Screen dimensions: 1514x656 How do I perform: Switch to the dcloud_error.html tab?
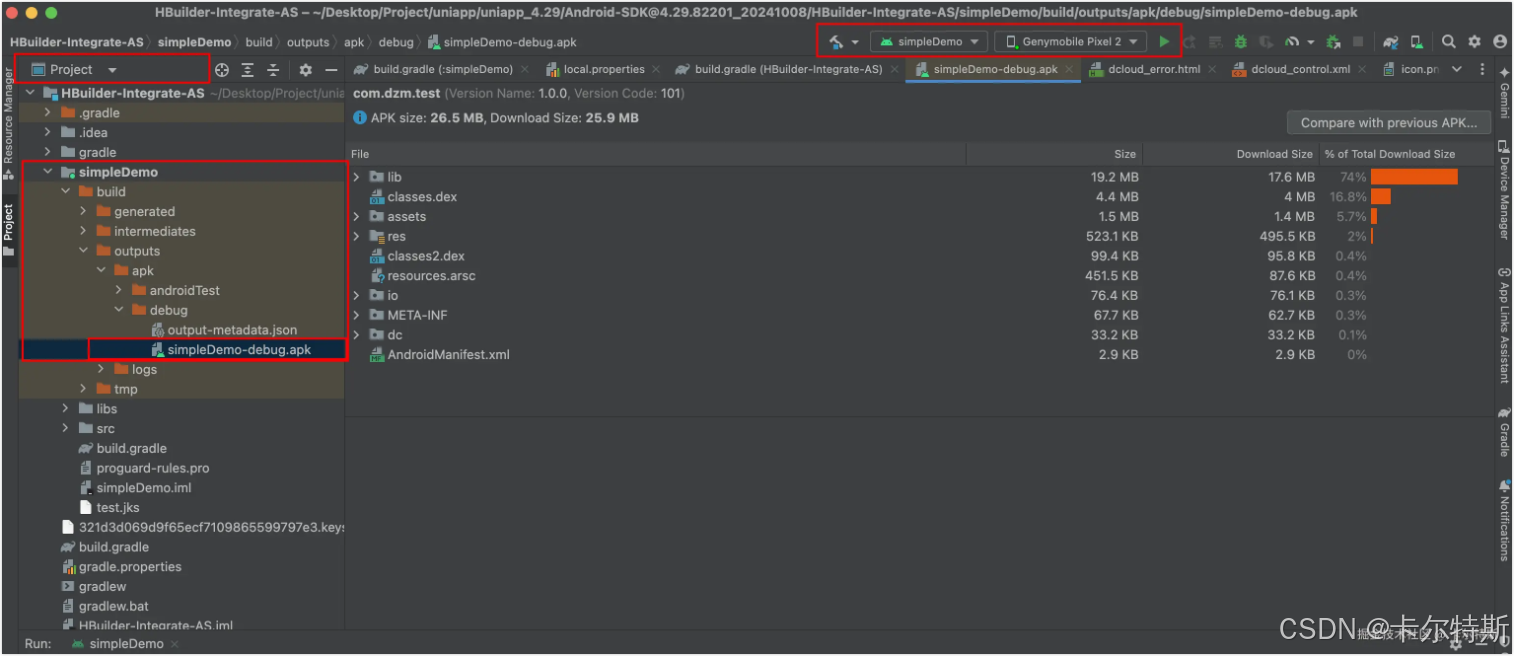[x=1154, y=70]
